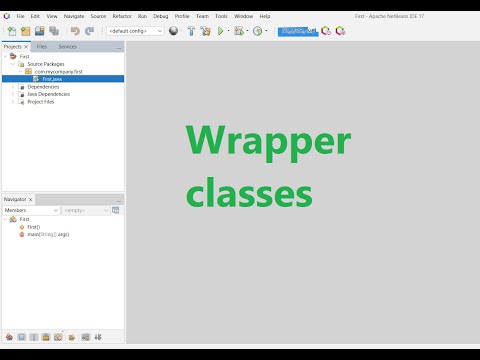Switch to the Files tab
Screen dimensions: 480x360
point(42,47)
